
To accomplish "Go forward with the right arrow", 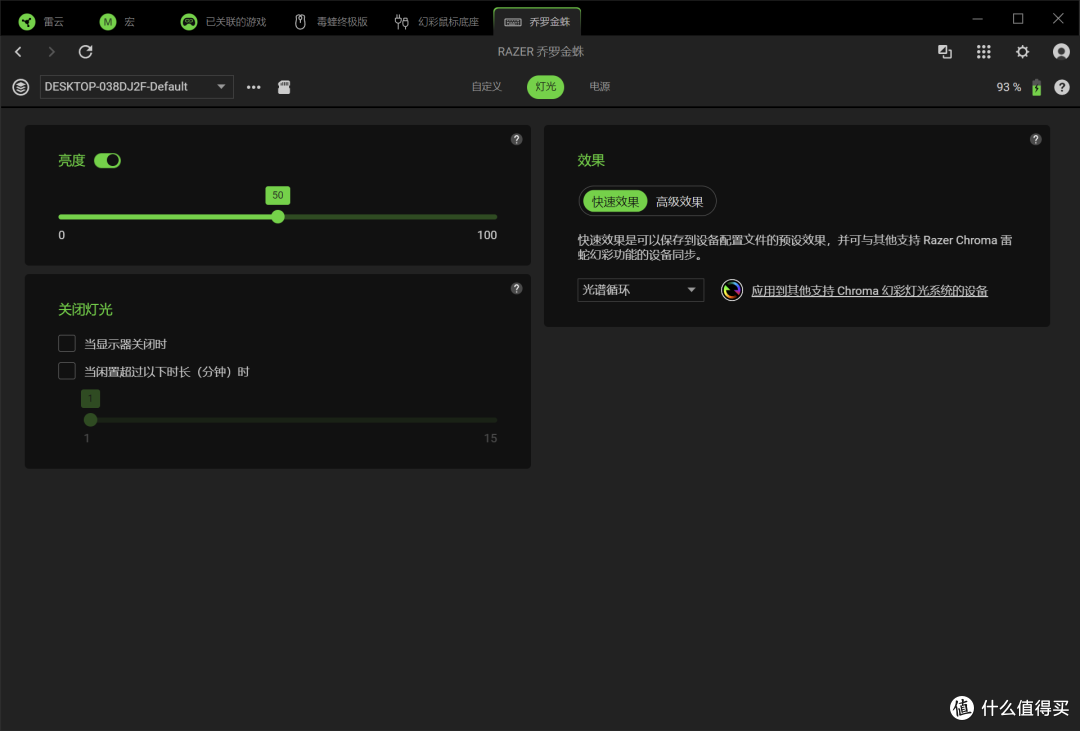I will pos(52,52).
